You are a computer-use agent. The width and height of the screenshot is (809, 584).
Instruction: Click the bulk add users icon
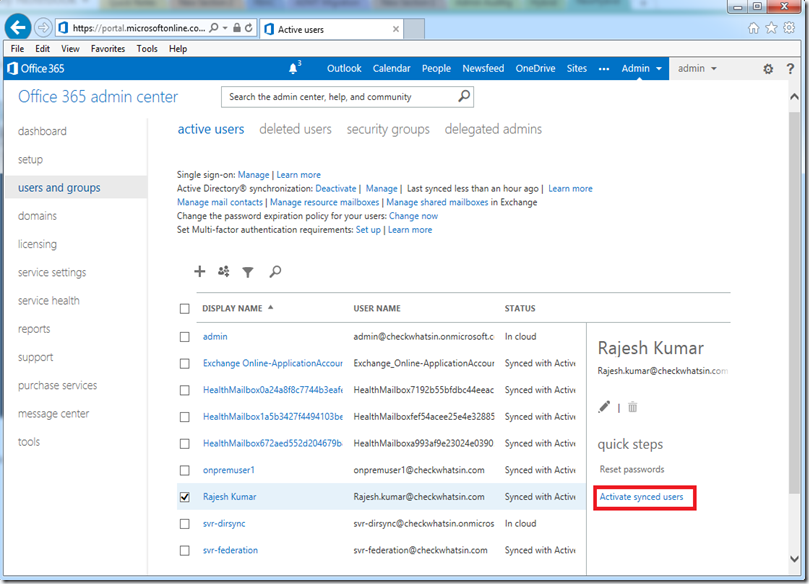pos(223,271)
